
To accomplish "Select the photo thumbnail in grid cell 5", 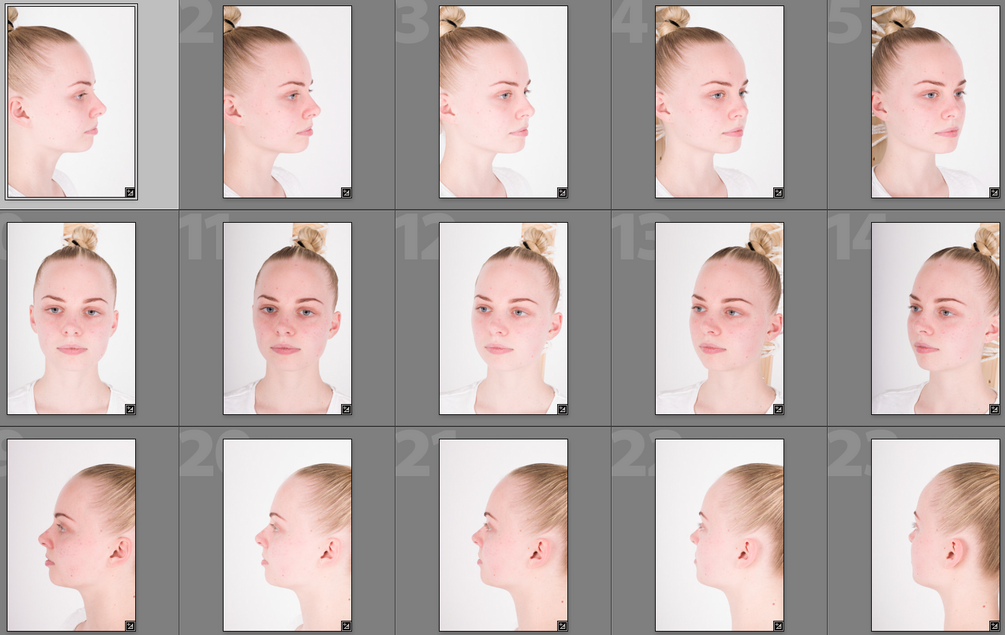I will tap(935, 101).
